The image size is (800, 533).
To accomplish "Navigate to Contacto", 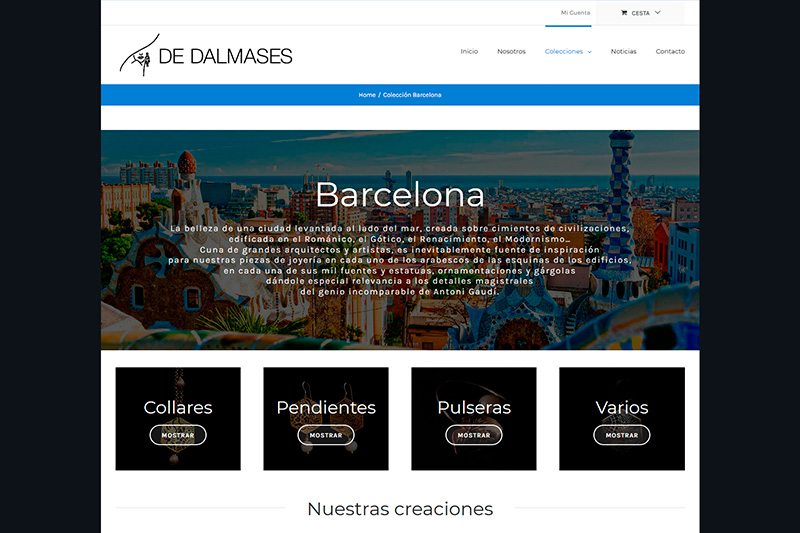I will click(x=670, y=51).
